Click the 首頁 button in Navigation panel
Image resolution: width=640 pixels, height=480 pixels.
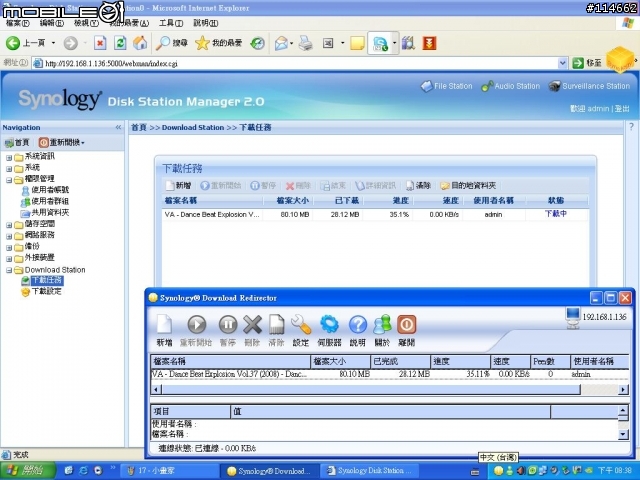pos(17,142)
